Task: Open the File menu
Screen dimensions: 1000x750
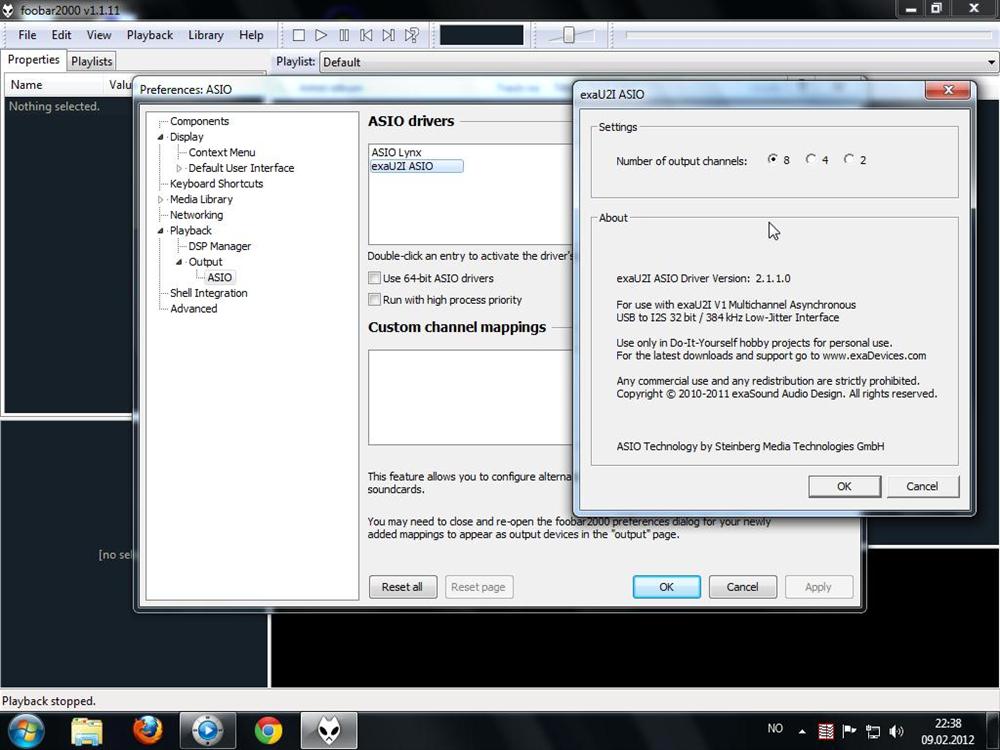Action: [27, 35]
